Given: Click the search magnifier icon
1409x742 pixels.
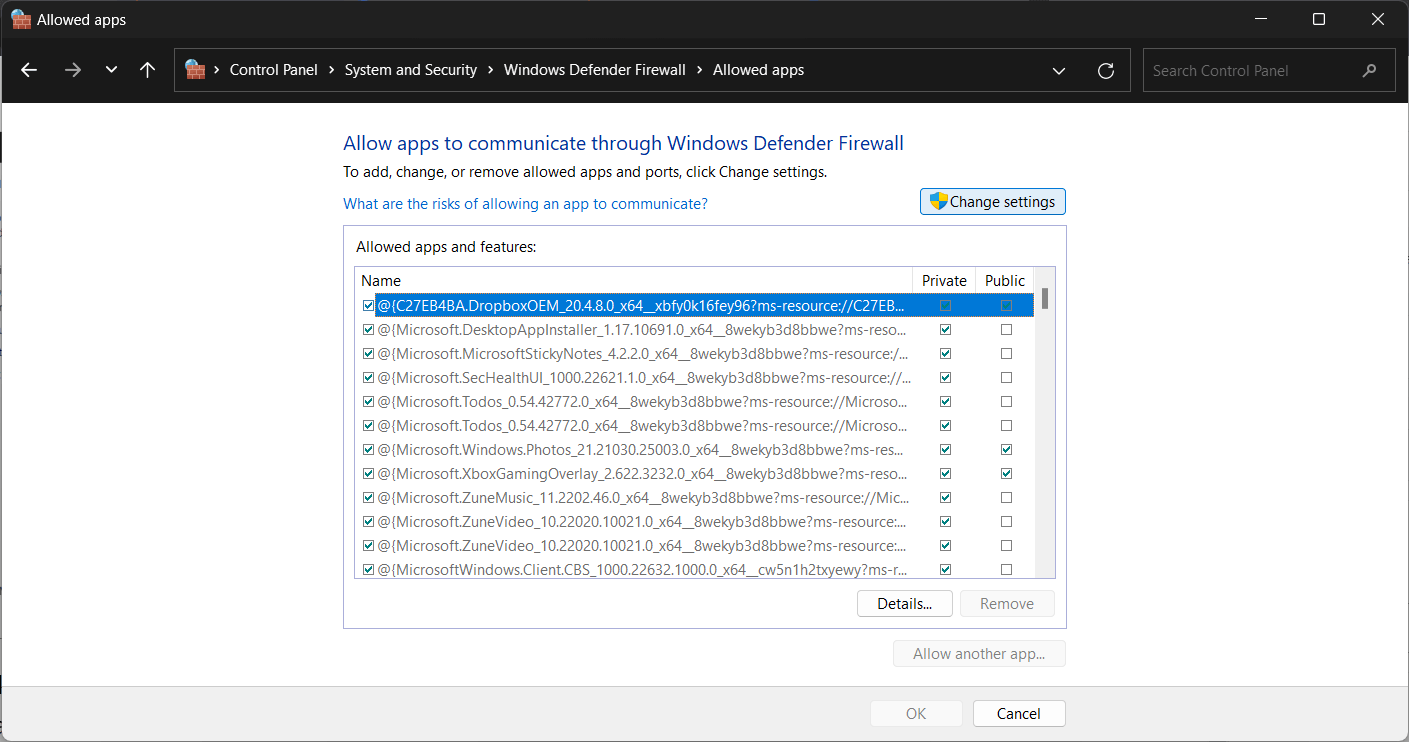Looking at the screenshot, I should pyautogui.click(x=1369, y=70).
